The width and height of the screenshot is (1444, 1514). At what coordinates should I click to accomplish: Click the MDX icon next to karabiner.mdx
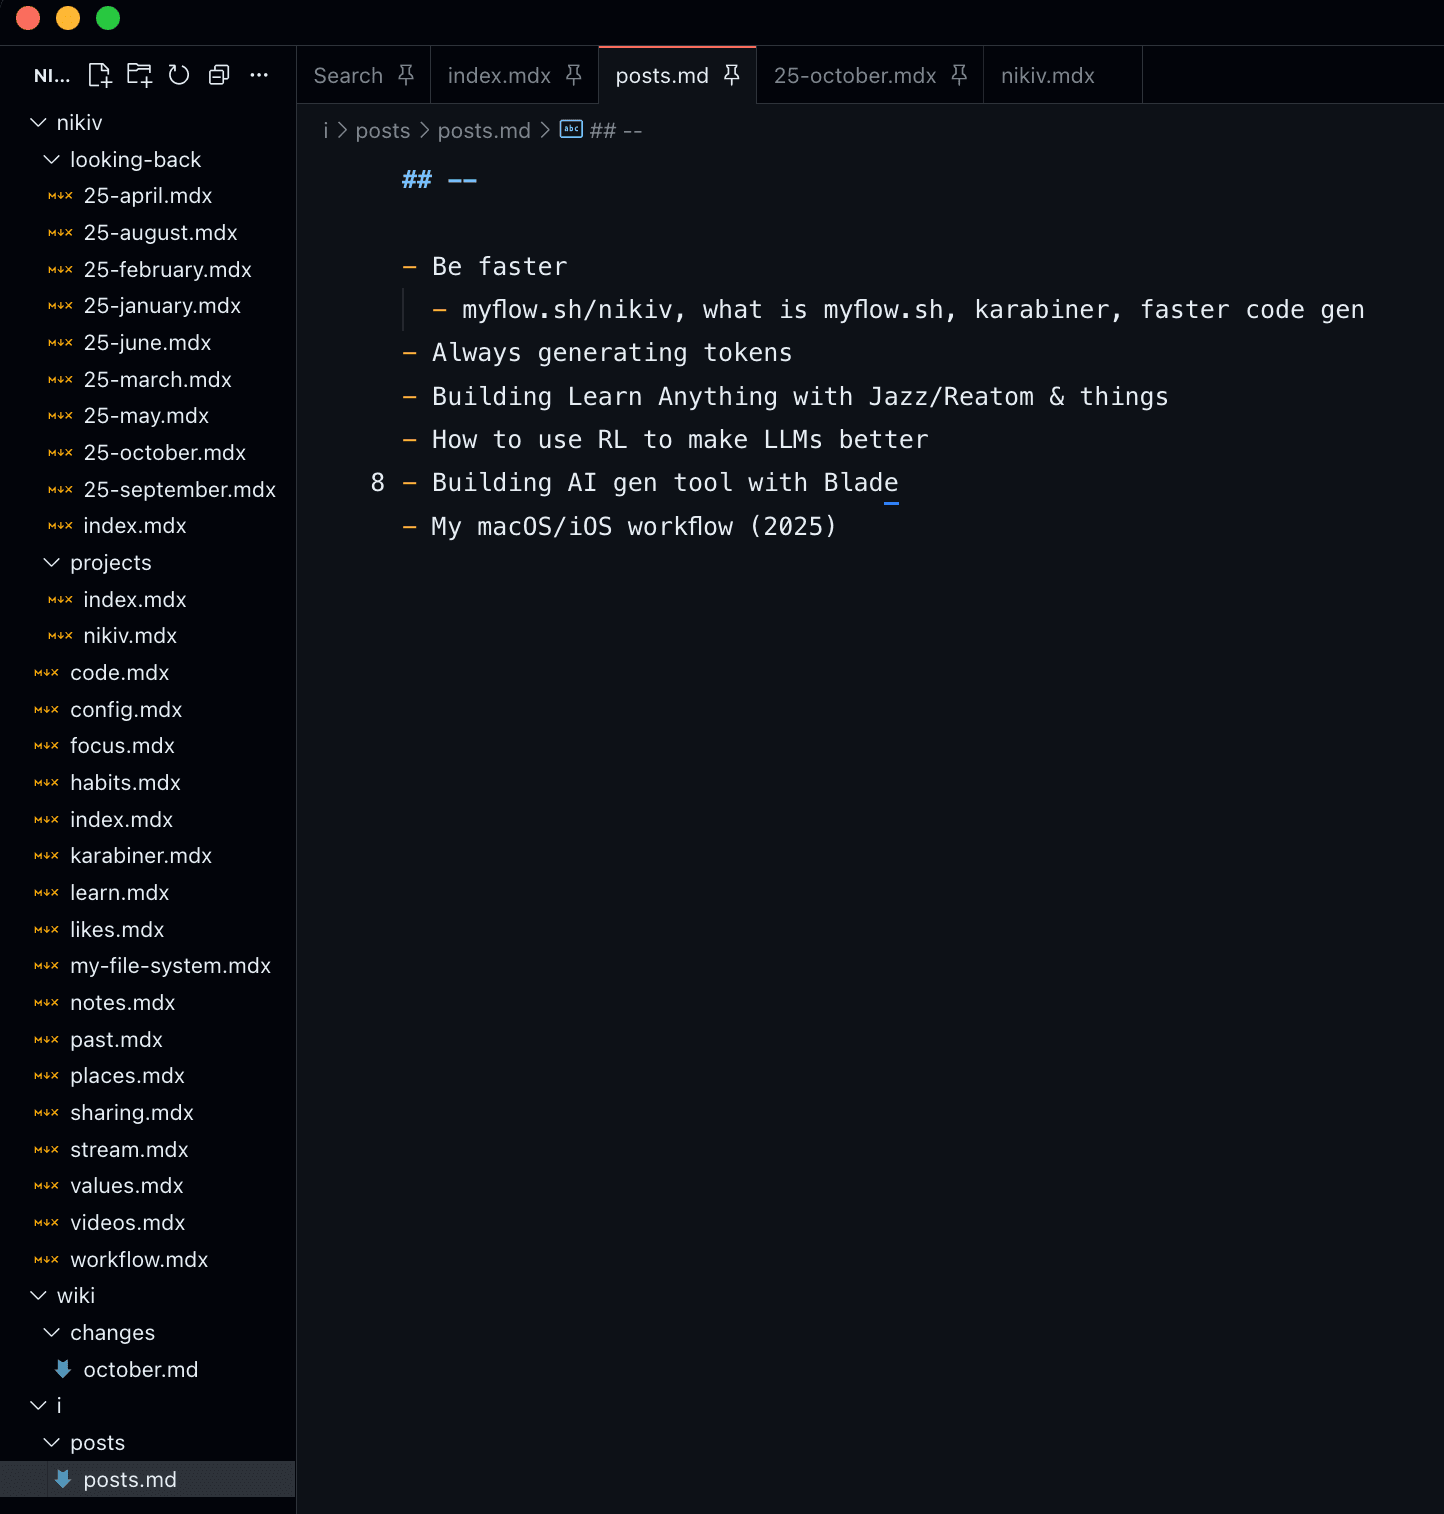click(x=46, y=856)
